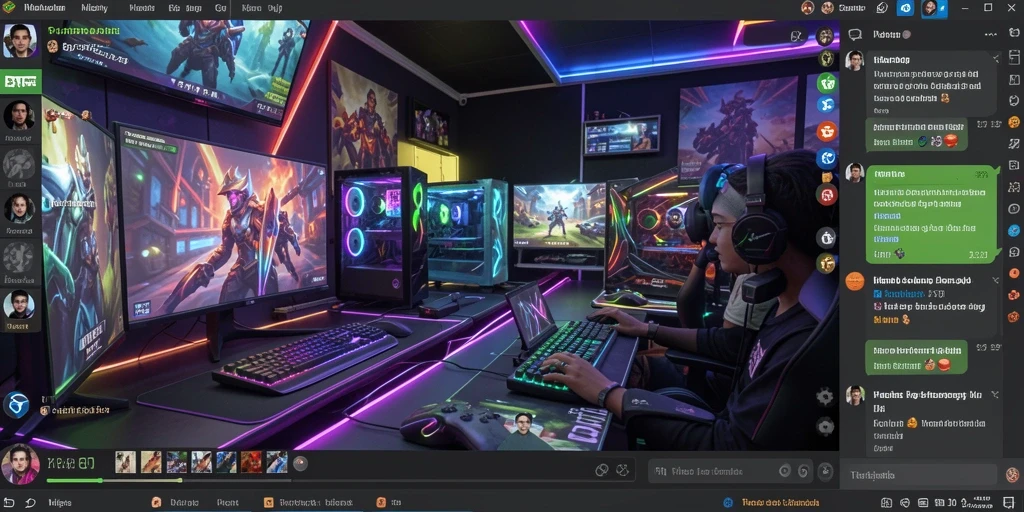
Task: Click the streamer avatar in the bottom bar
Action: (x=20, y=464)
